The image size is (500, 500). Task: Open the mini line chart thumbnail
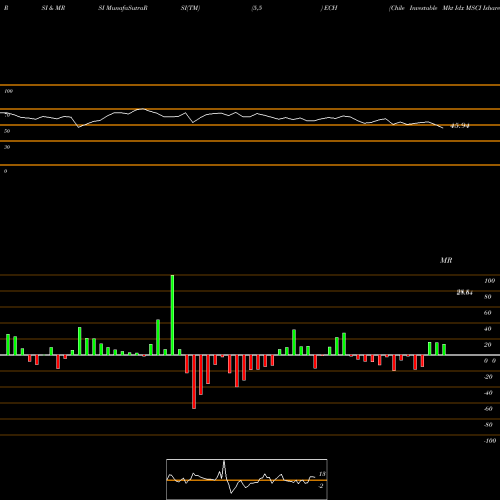[x=247, y=479]
